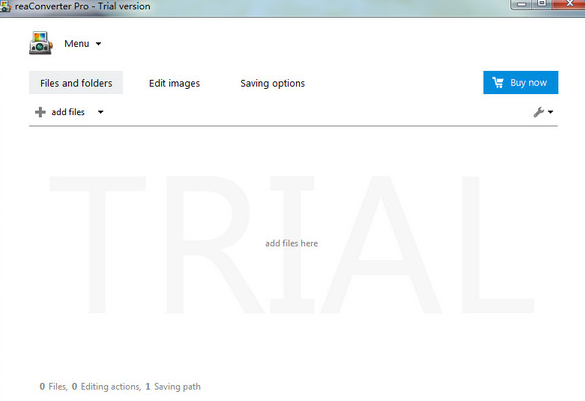Click the add files label
Image resolution: width=585 pixels, height=401 pixels.
(x=68, y=112)
